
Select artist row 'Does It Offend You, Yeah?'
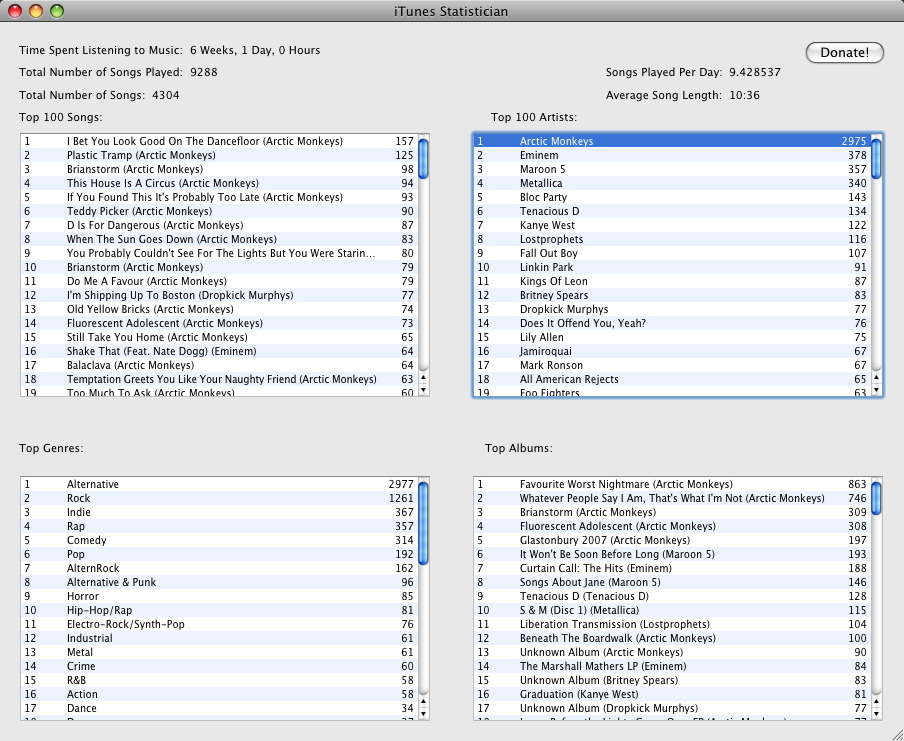pyautogui.click(x=672, y=324)
